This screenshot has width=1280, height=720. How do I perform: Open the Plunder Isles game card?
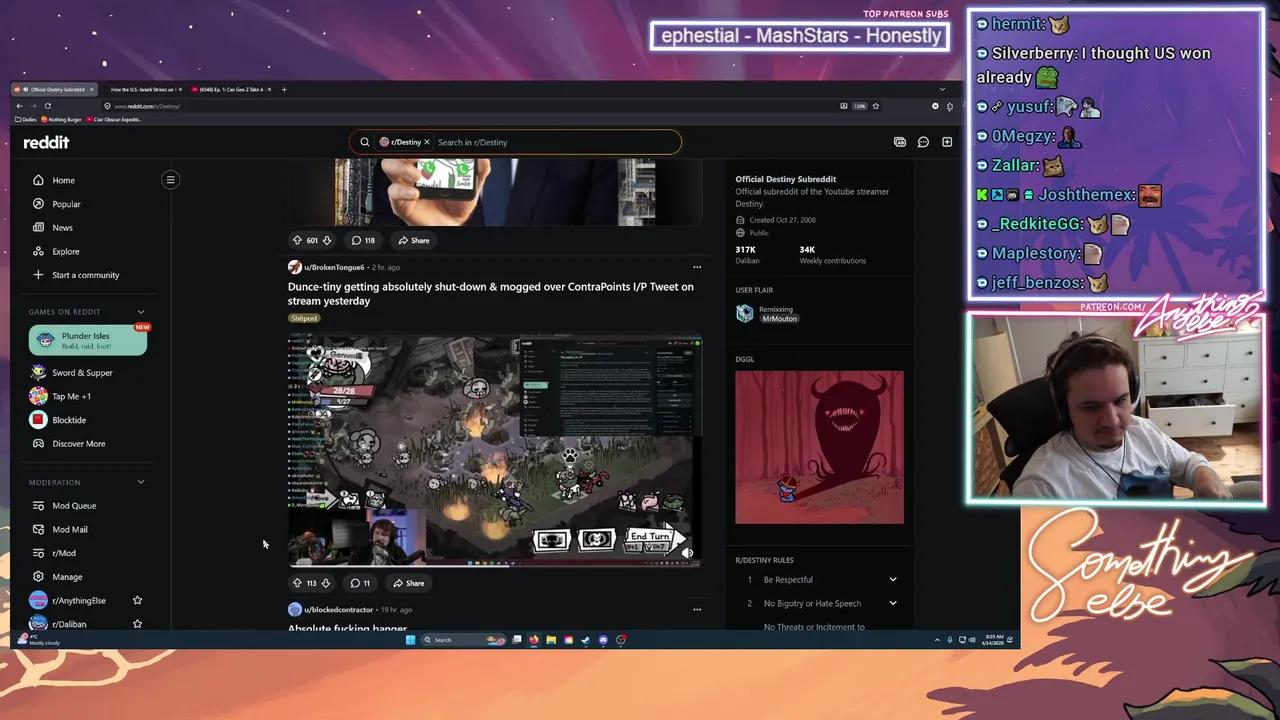tap(88, 340)
